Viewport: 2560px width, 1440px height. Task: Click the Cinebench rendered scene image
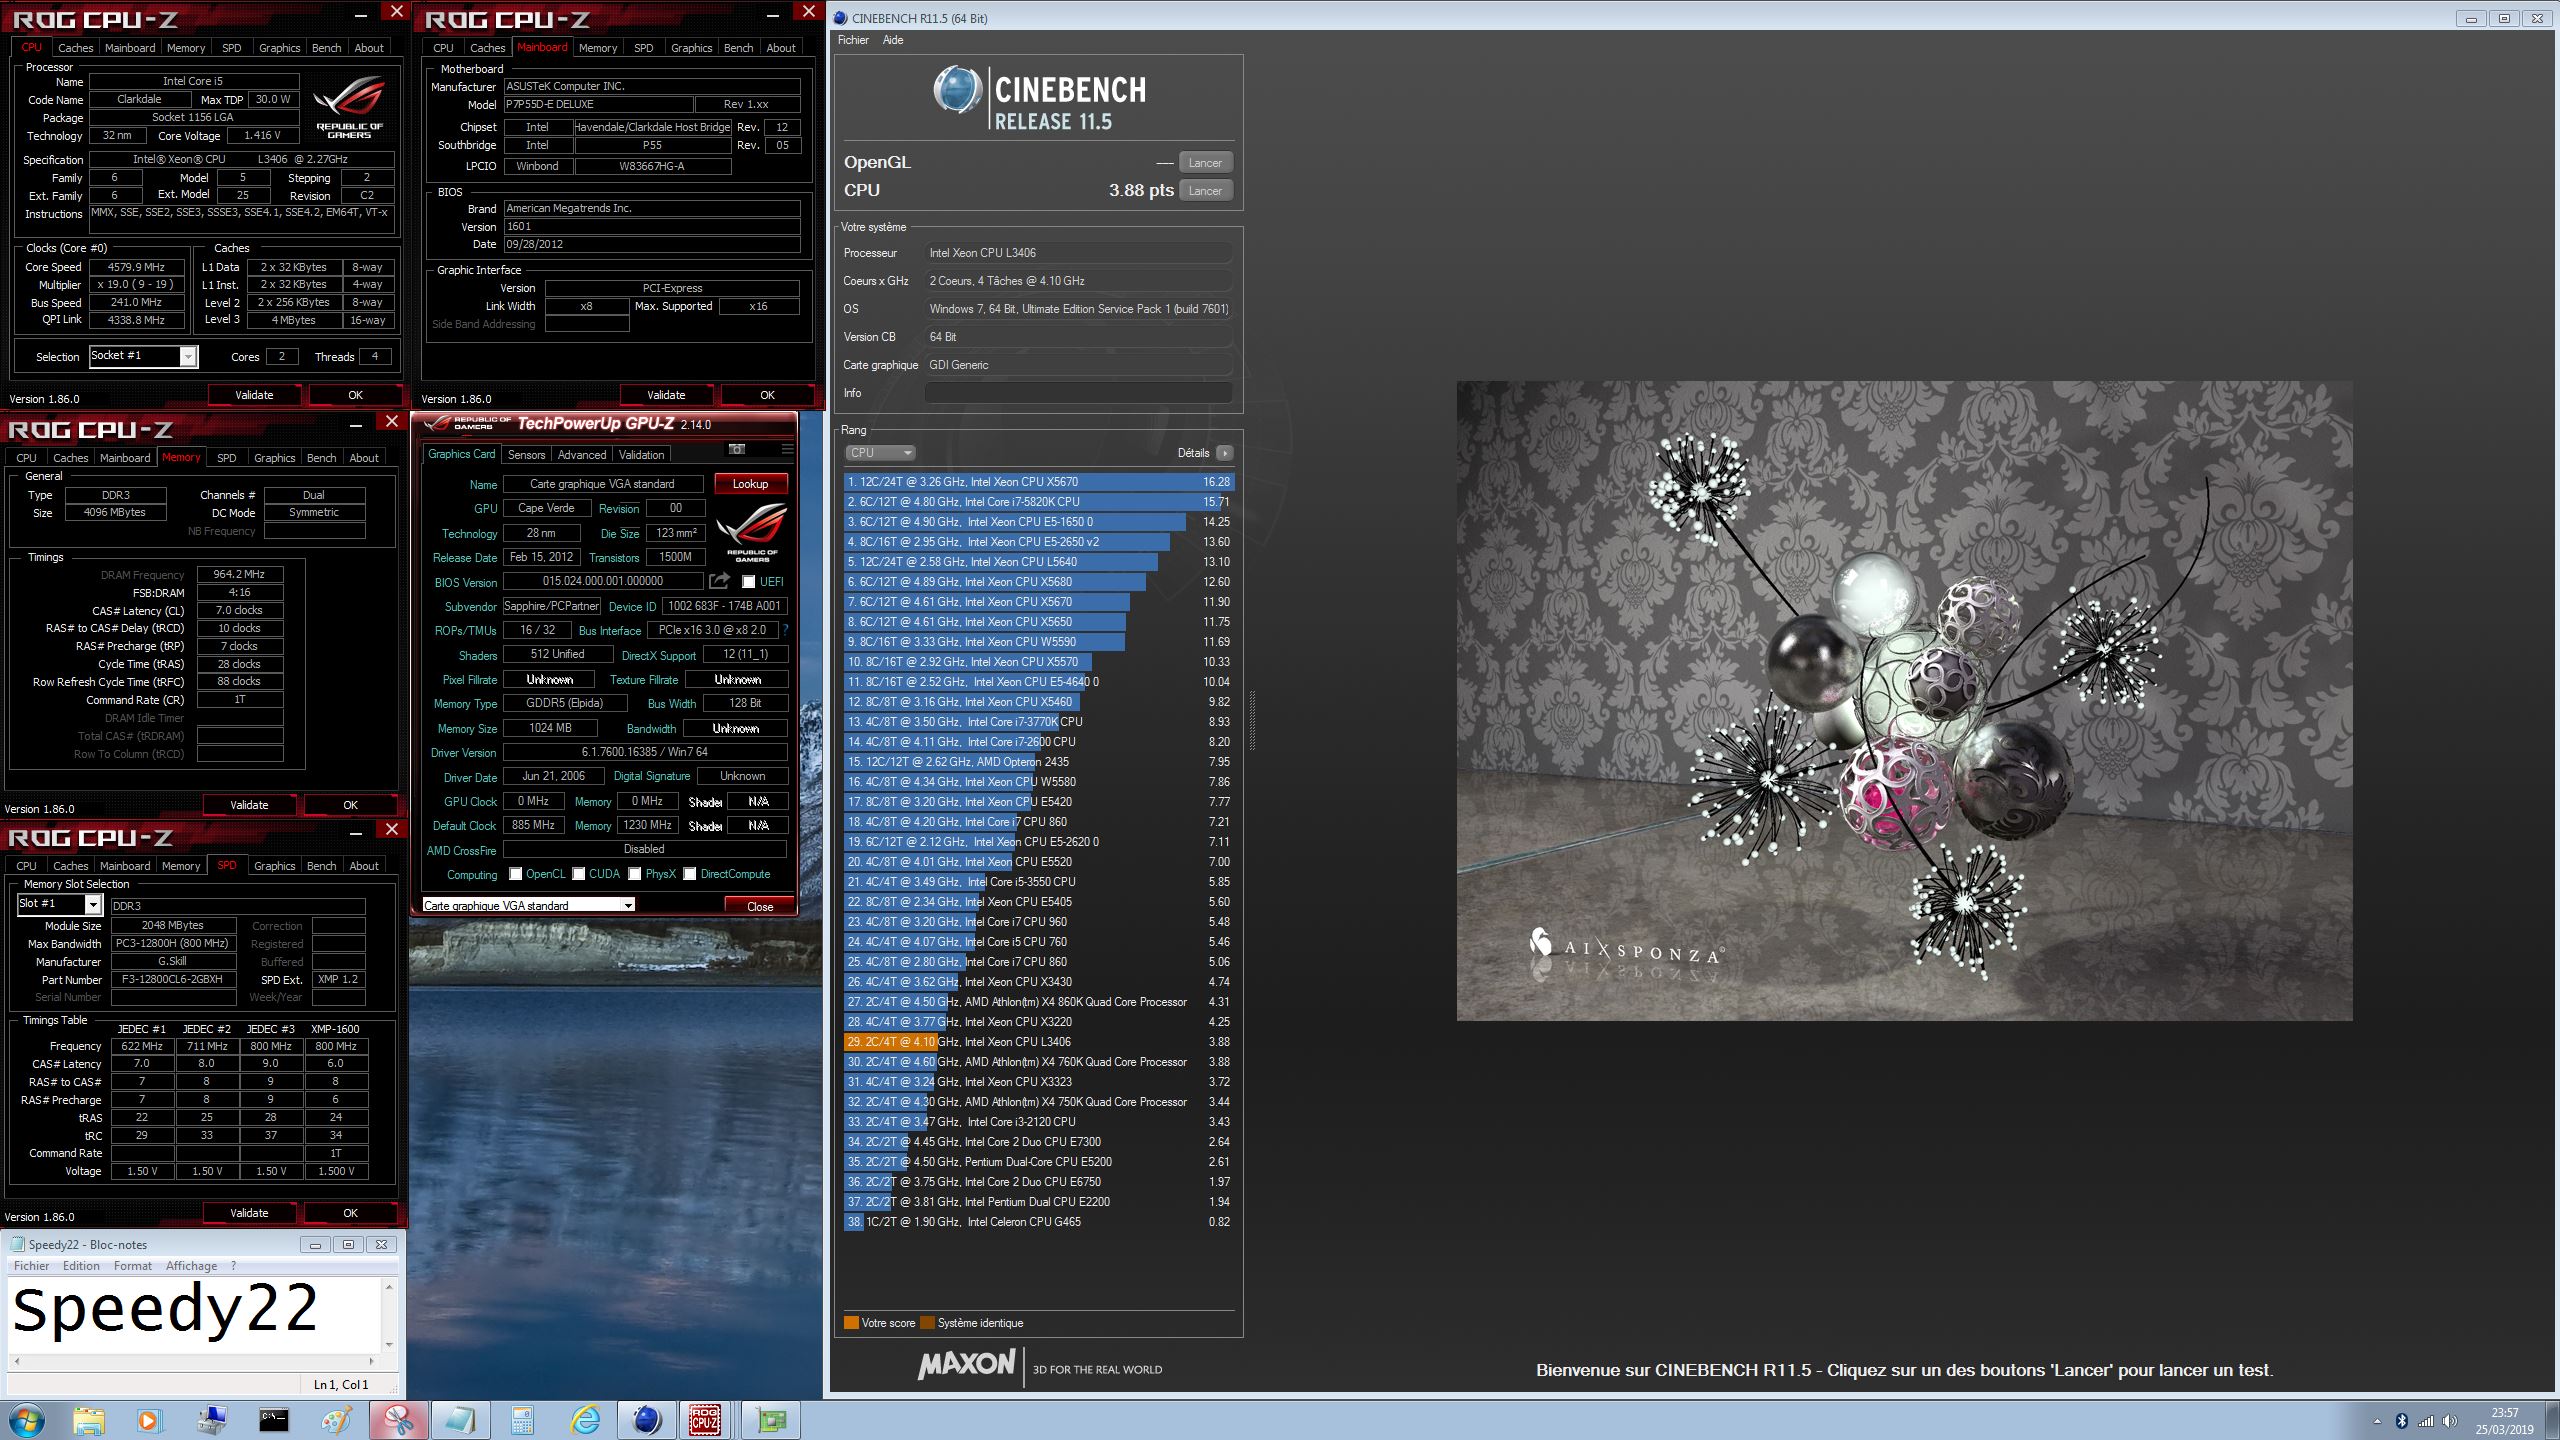[1904, 701]
